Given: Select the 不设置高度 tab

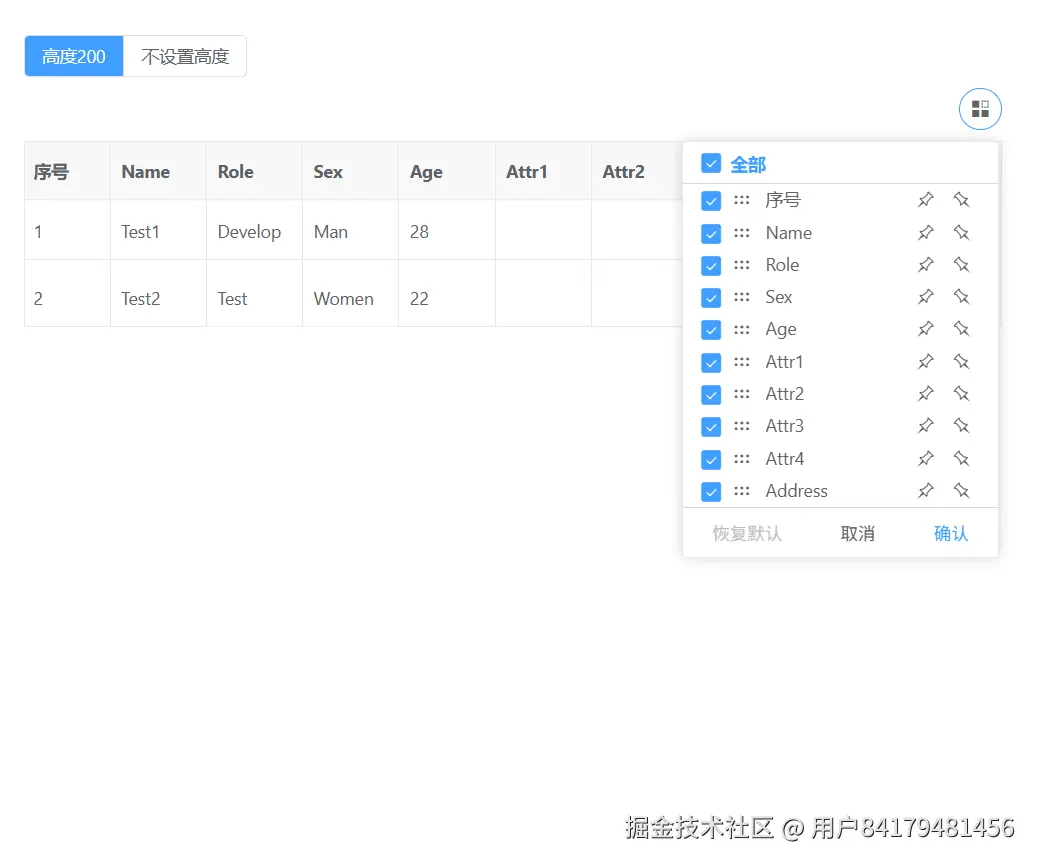Looking at the screenshot, I should click(x=185, y=56).
